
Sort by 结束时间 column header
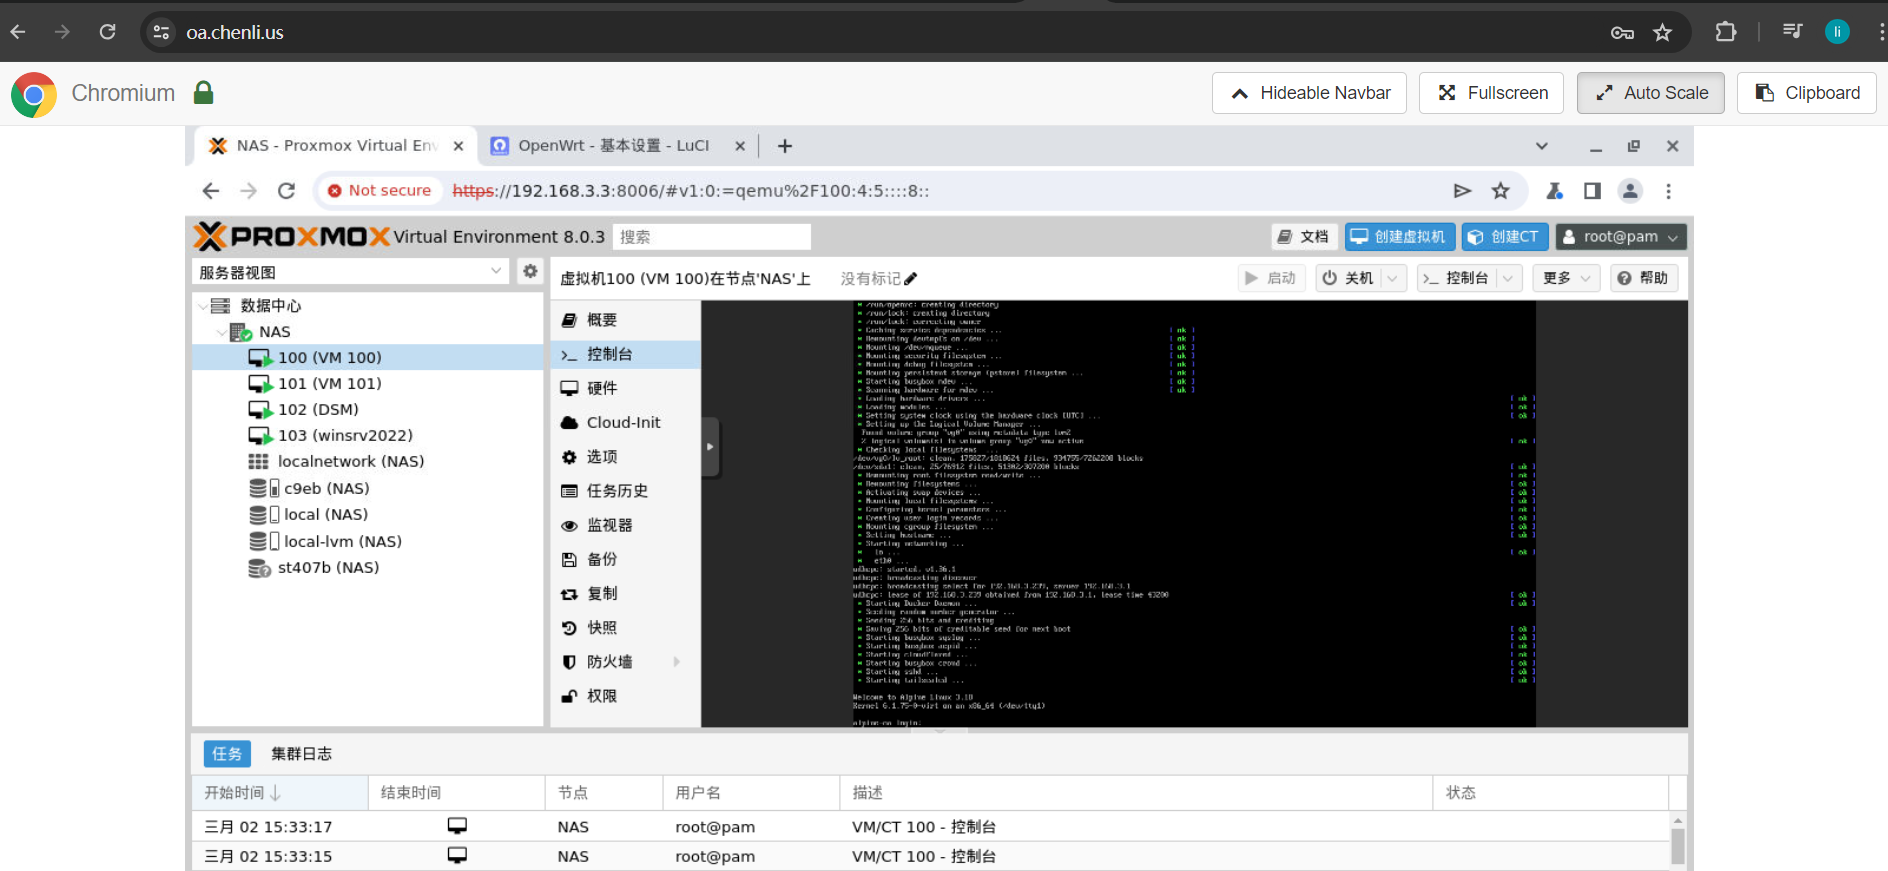(457, 793)
